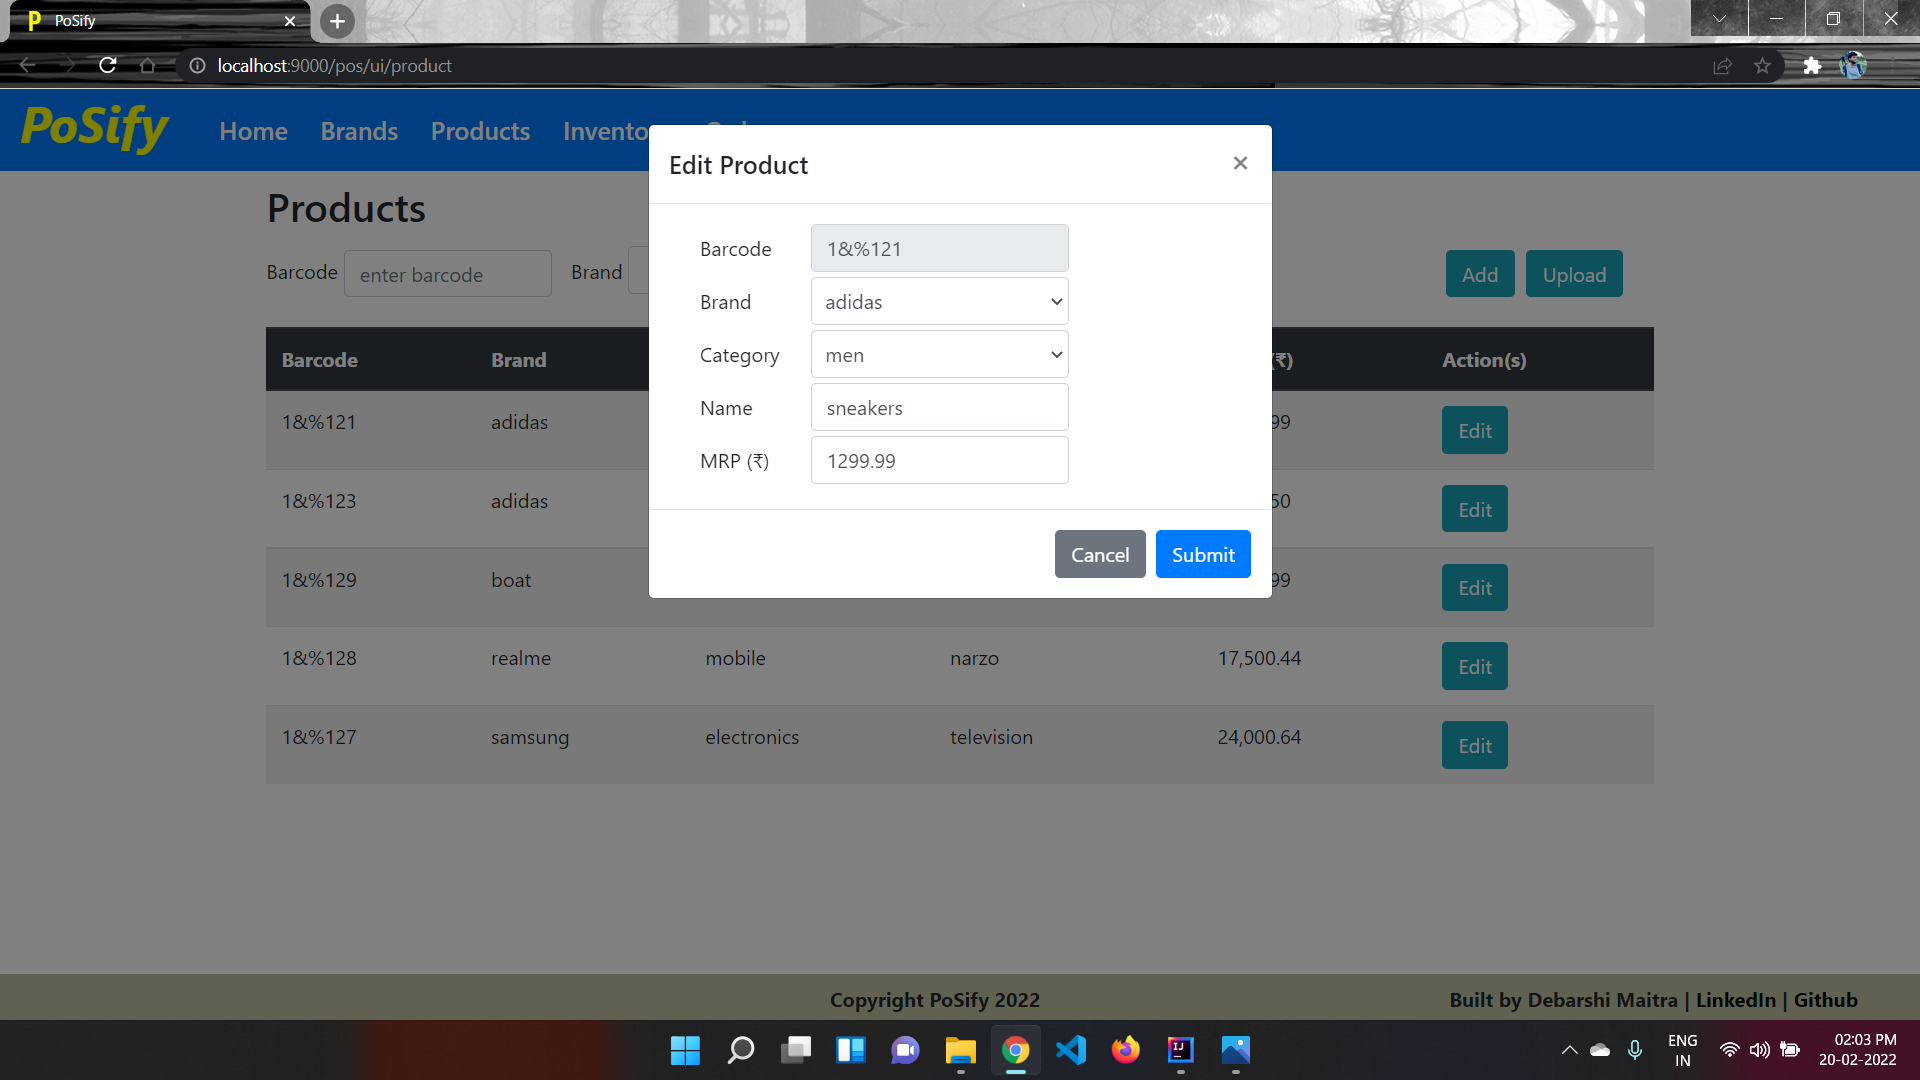
Task: Expand the tab search chevron in title bar
Action: click(x=1719, y=19)
